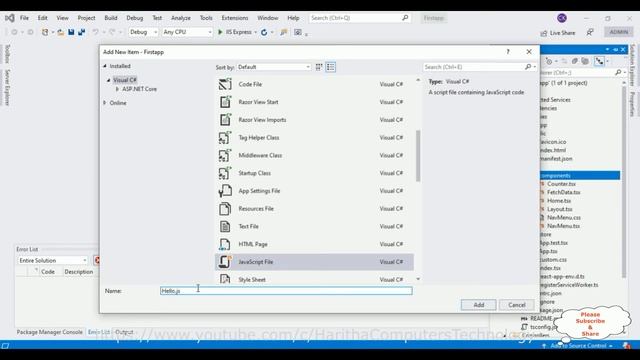640x360 pixels.
Task: Click the browser refresh icon in toolbar
Action: point(264,32)
